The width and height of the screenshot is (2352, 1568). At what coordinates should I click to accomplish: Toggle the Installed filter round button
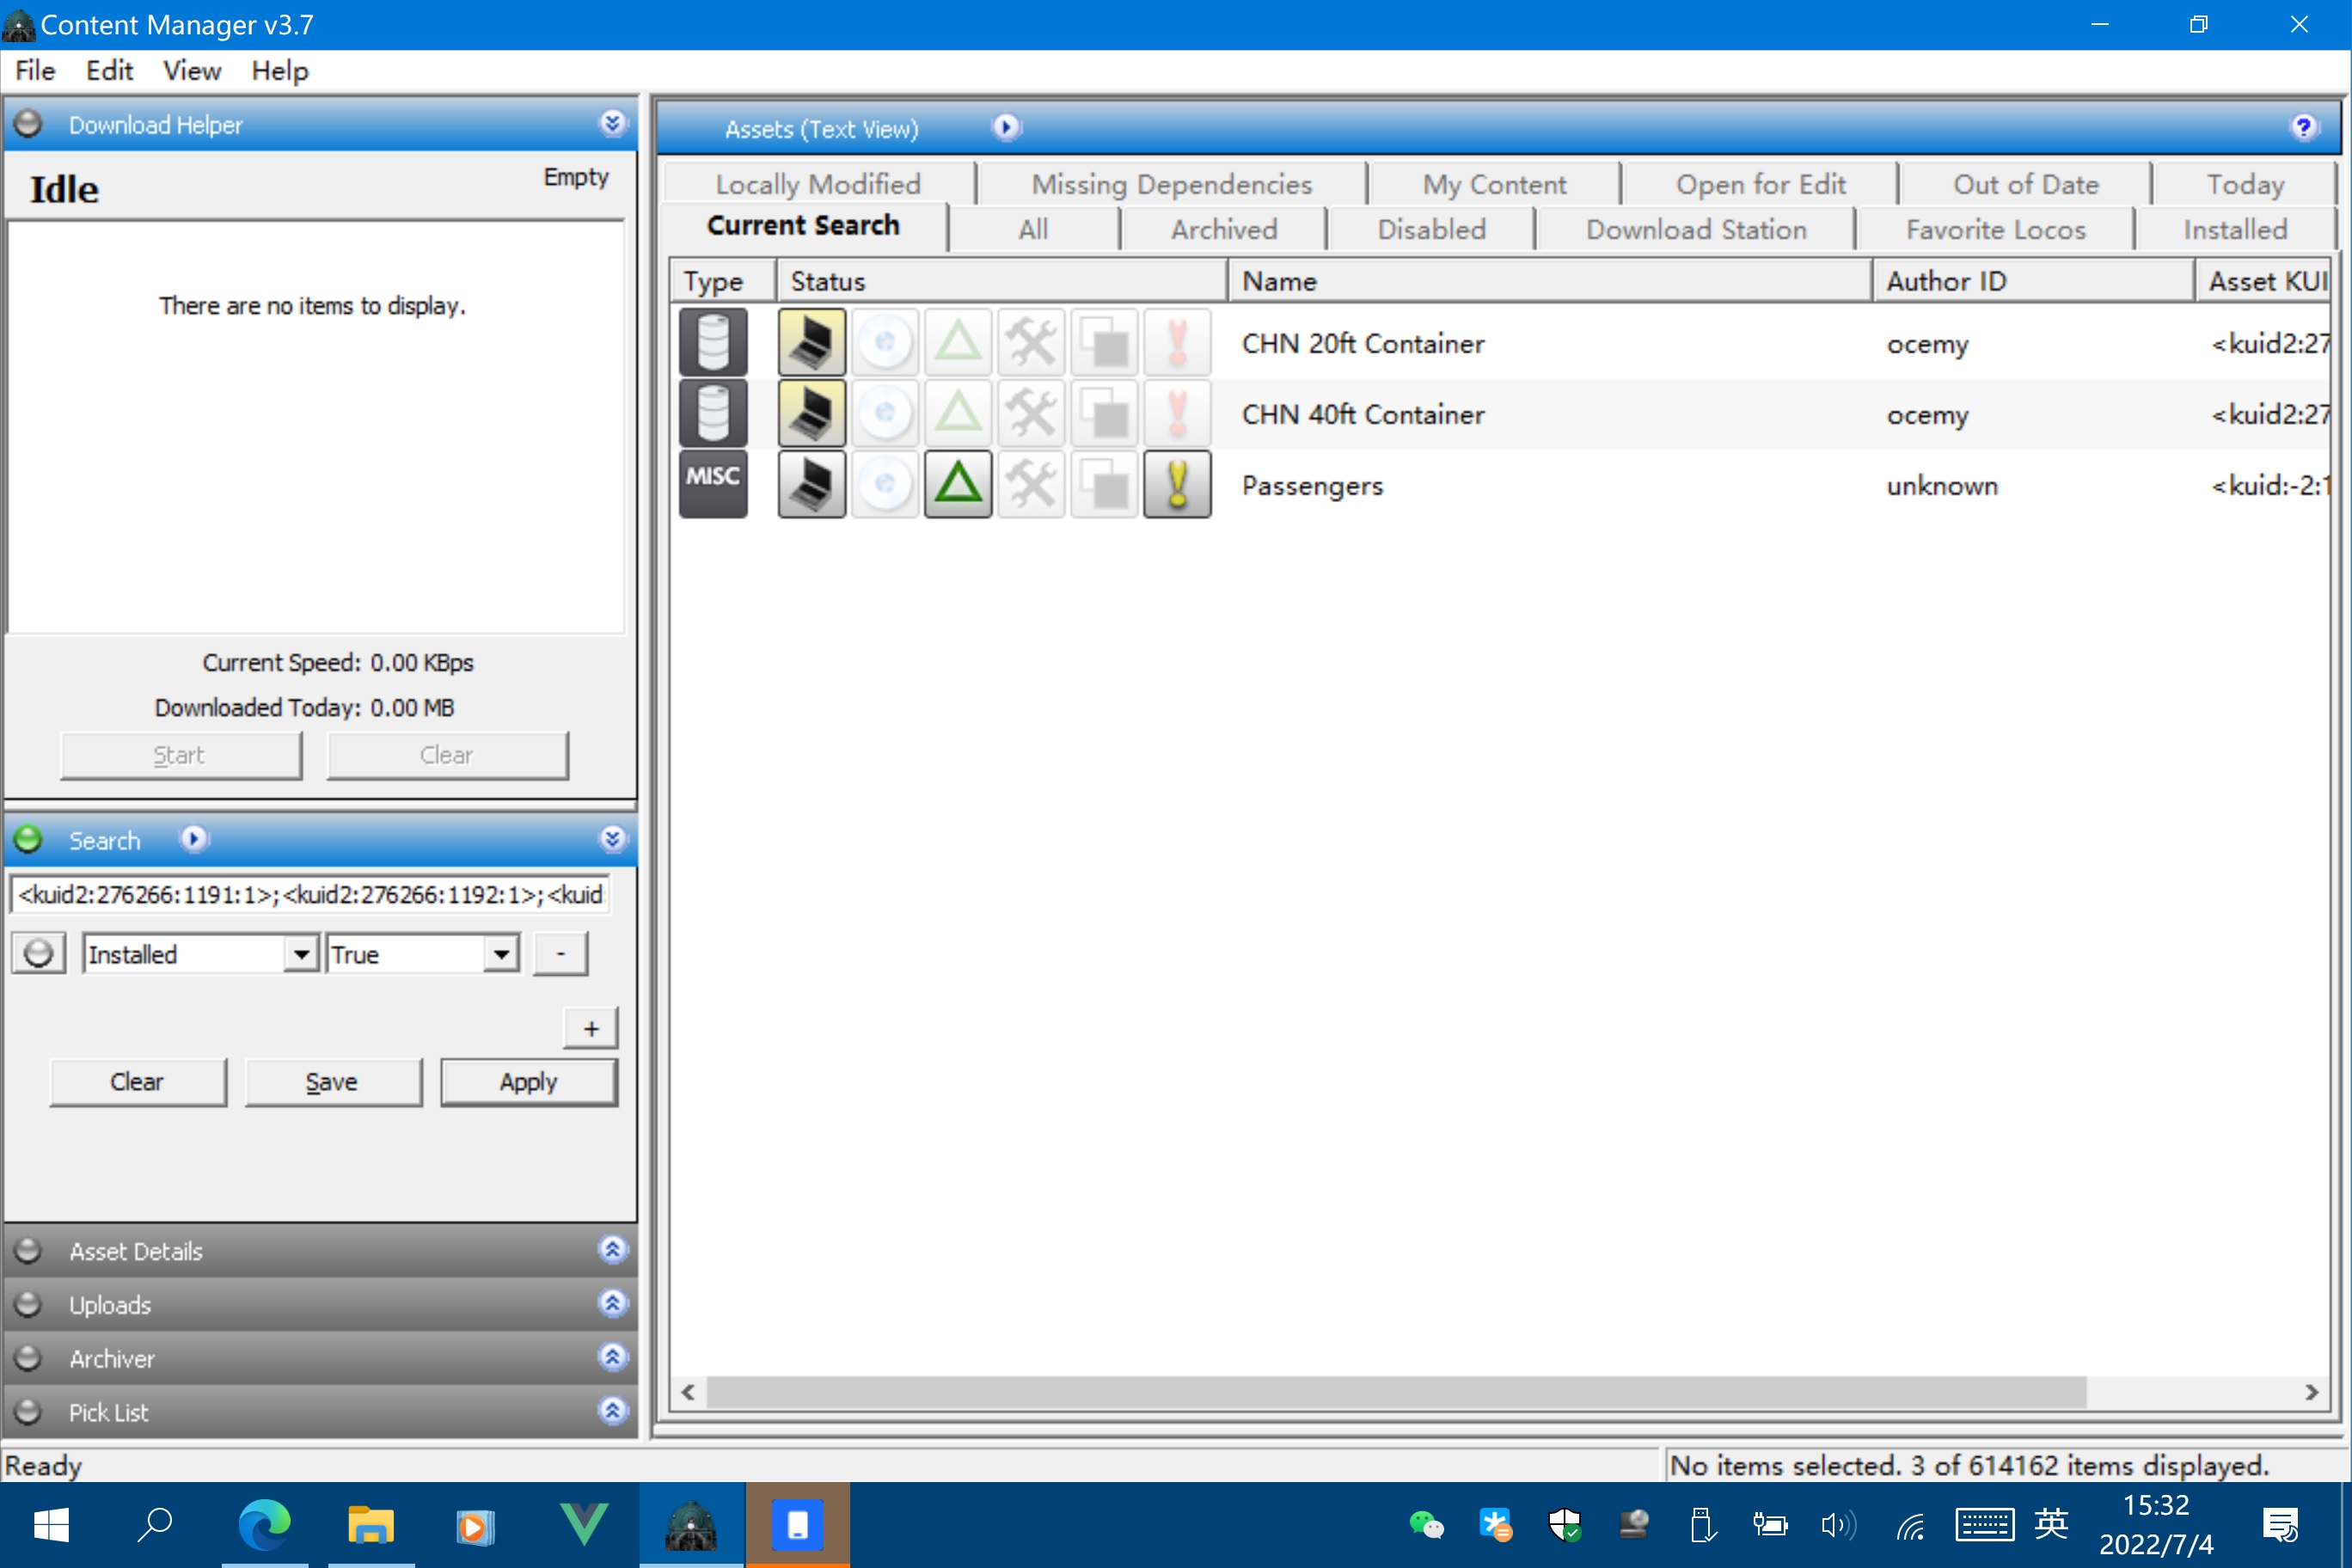[x=38, y=953]
